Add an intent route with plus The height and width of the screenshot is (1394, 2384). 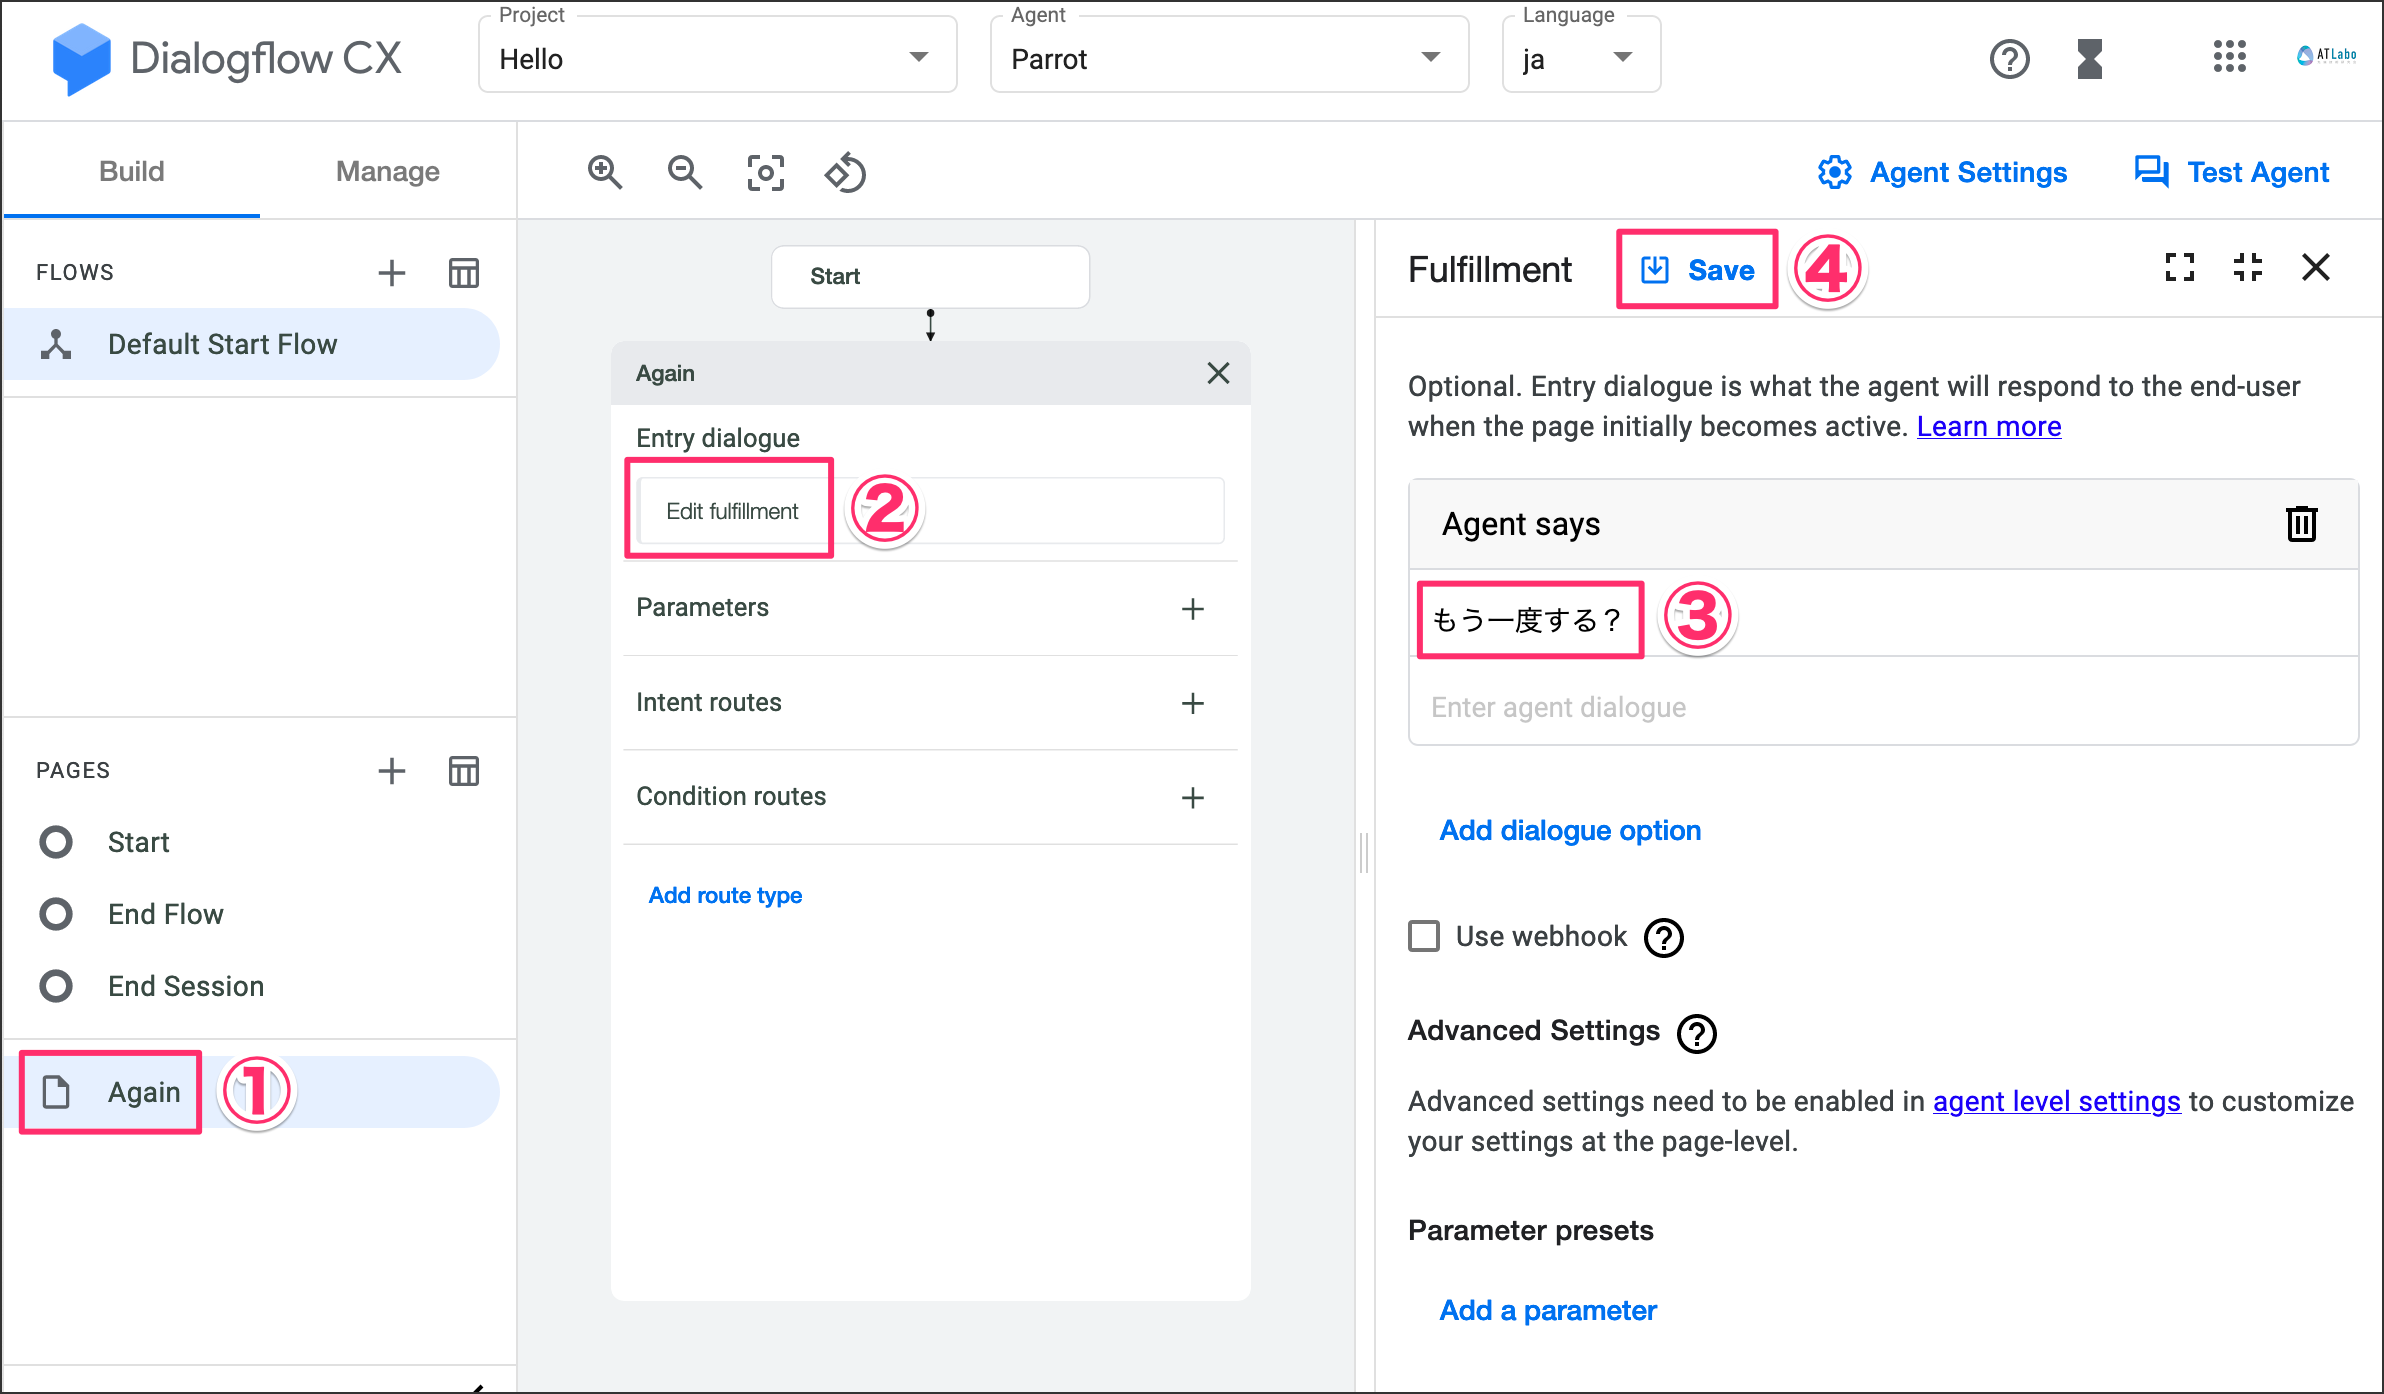[1192, 703]
